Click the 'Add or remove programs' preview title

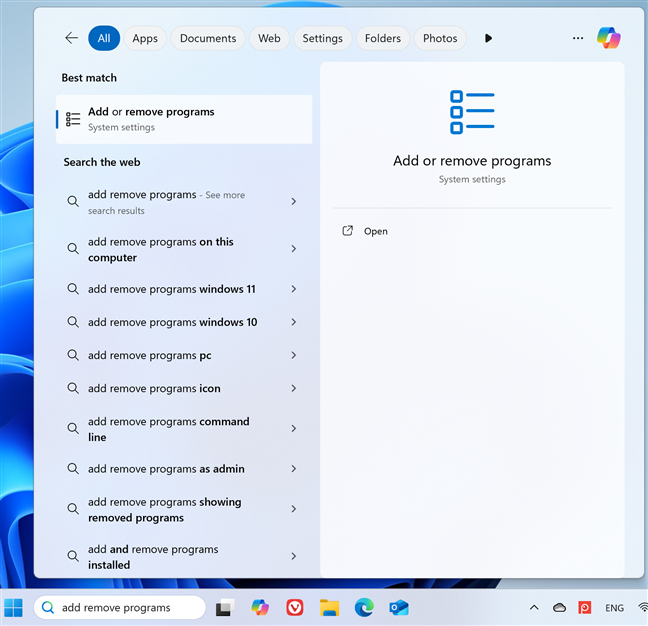[x=472, y=161]
